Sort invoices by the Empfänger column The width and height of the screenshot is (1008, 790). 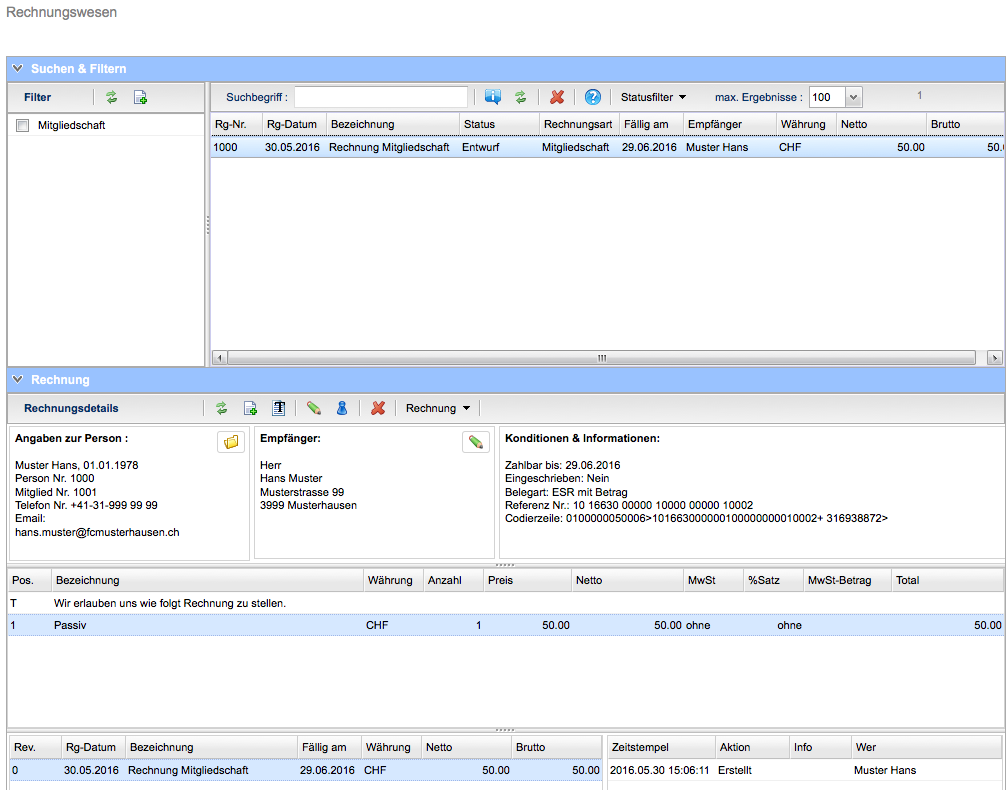(730, 124)
